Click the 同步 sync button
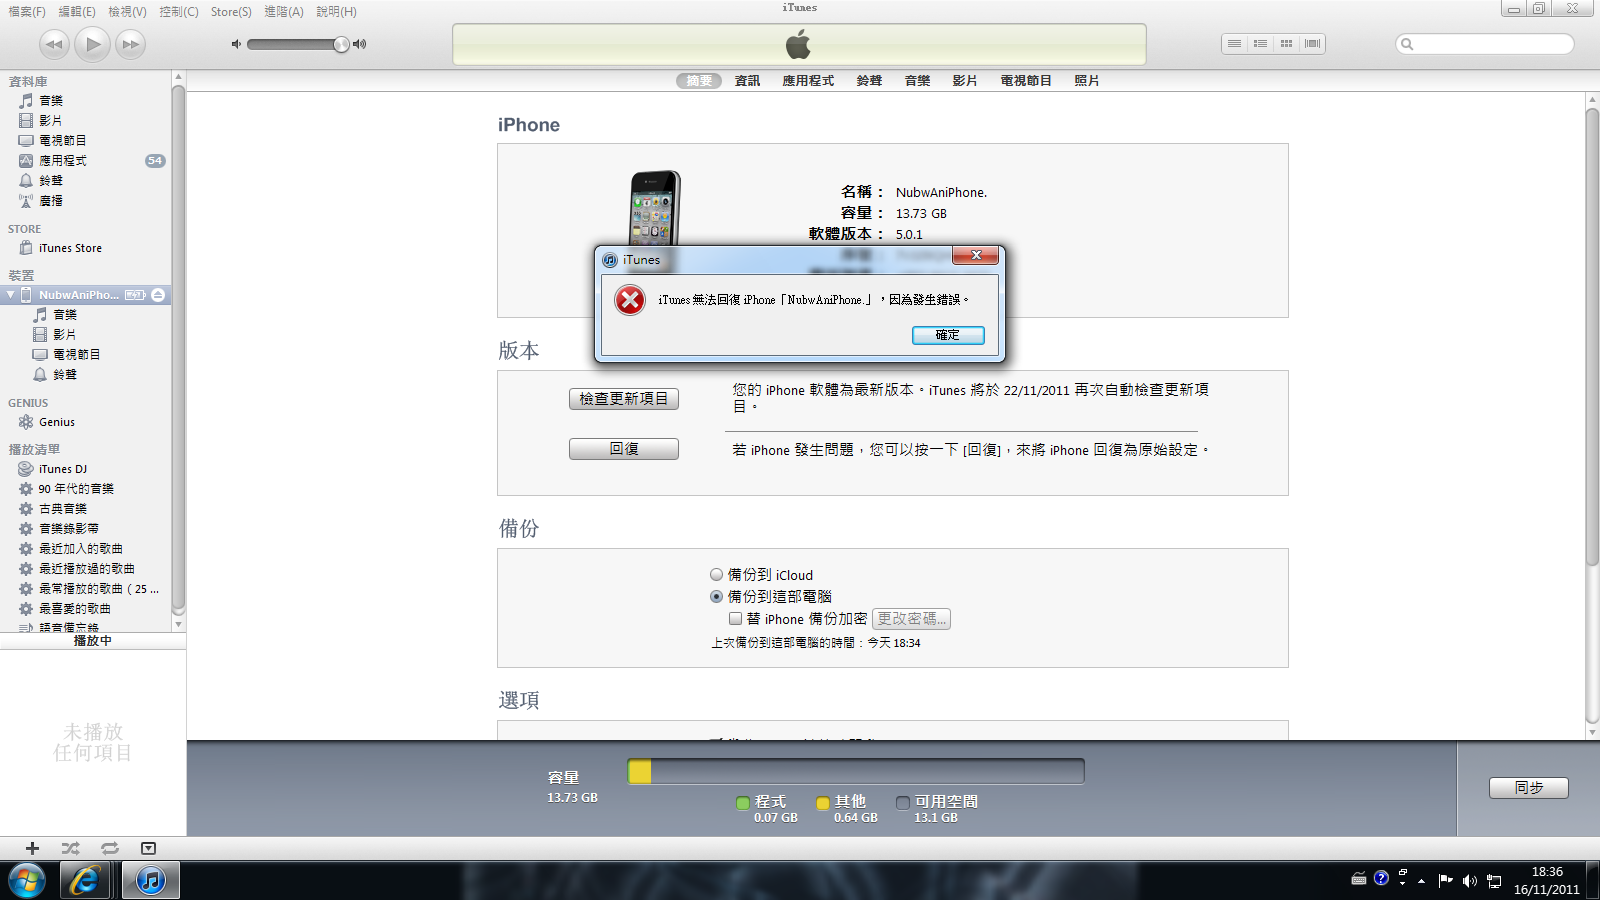Viewport: 1600px width, 900px height. (x=1528, y=788)
